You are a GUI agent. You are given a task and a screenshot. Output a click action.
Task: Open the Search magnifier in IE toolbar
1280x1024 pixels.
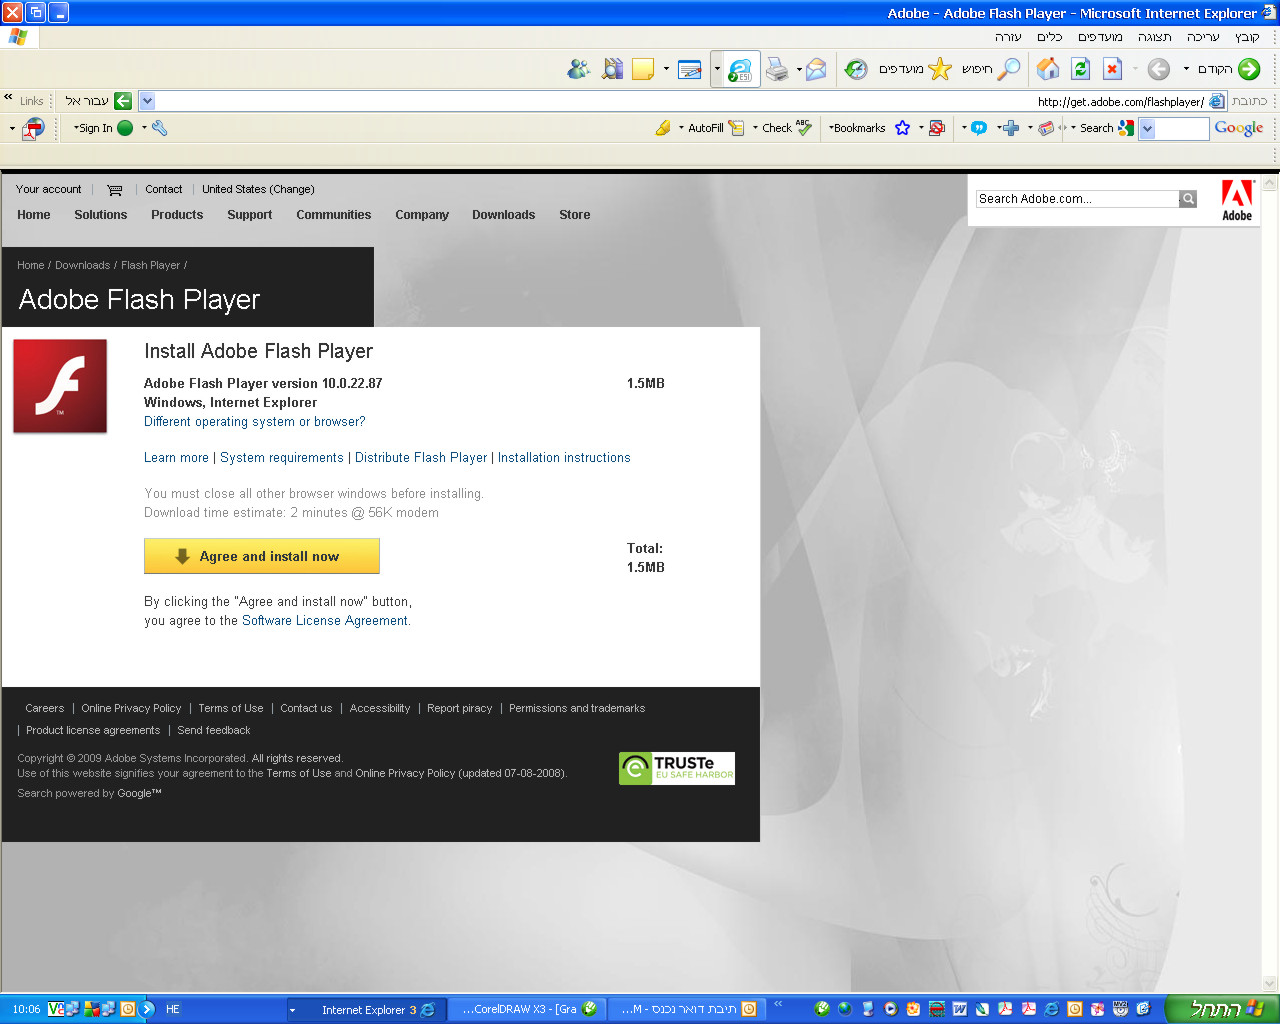coord(1009,69)
